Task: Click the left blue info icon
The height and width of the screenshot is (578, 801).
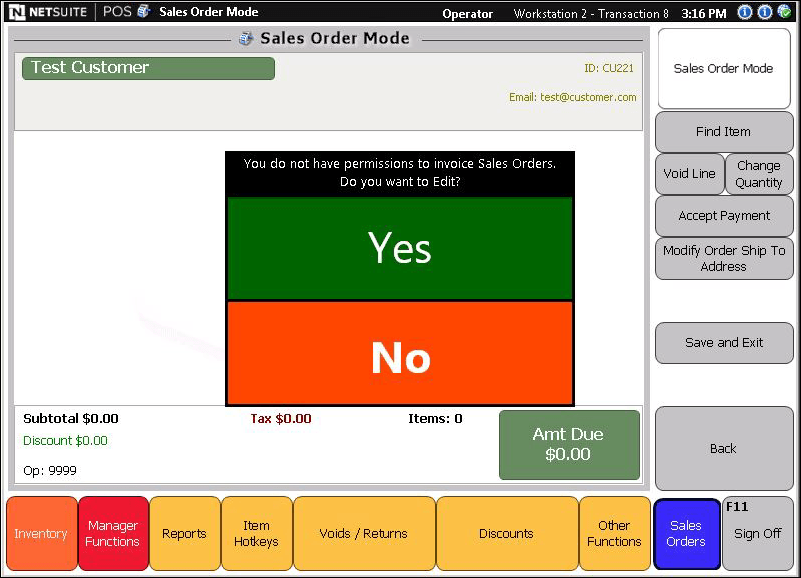Action: [745, 13]
